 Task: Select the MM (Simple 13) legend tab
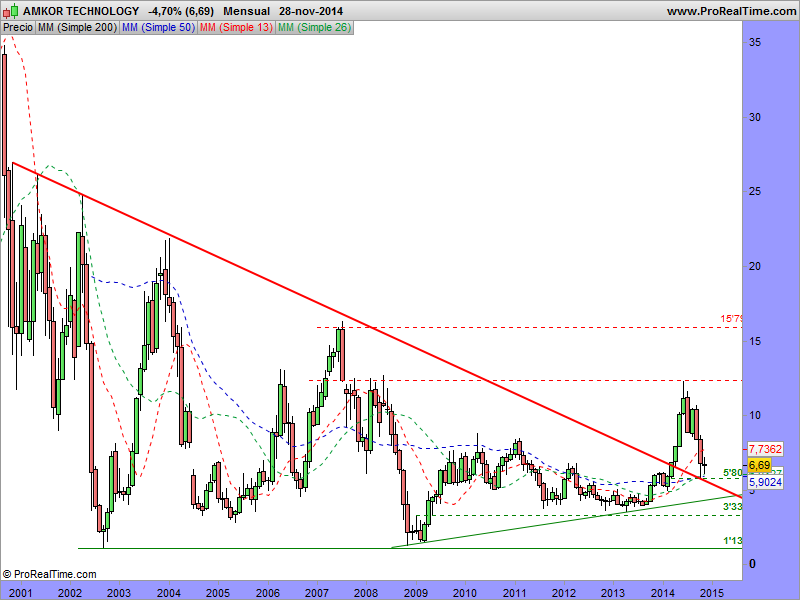click(x=236, y=28)
